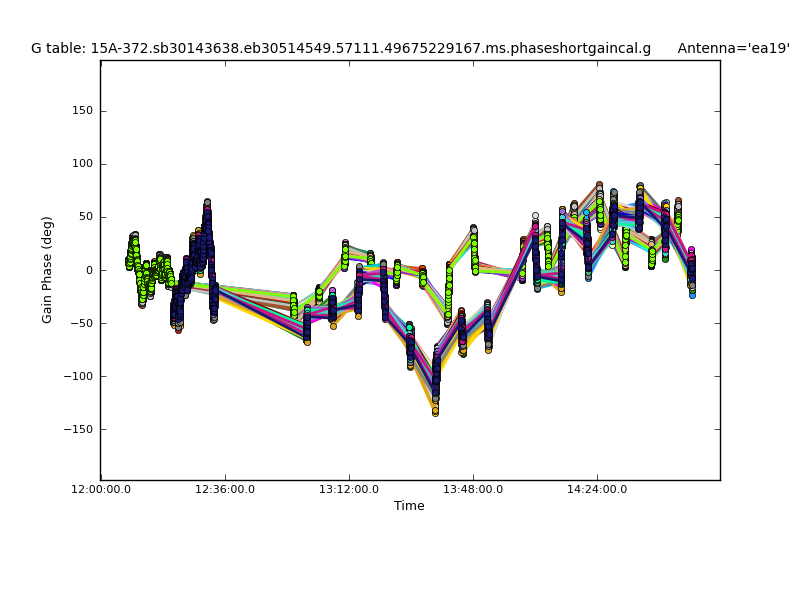Click the G table plot title text

click(340, 48)
